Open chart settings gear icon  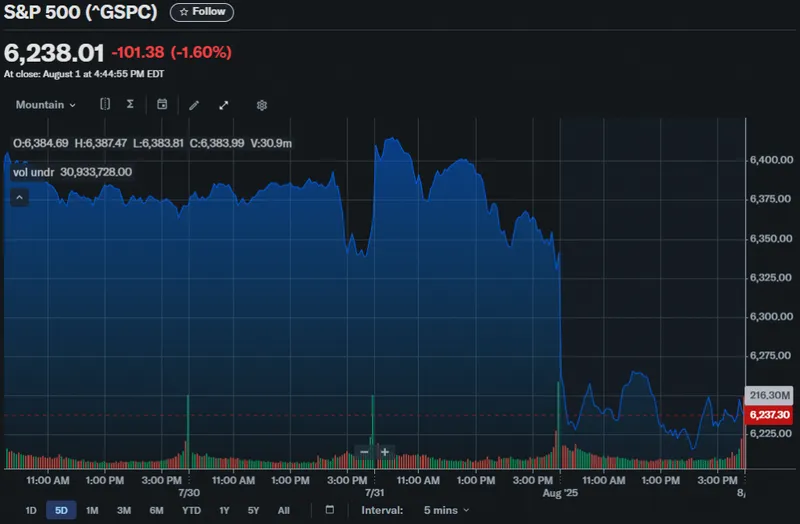click(262, 105)
